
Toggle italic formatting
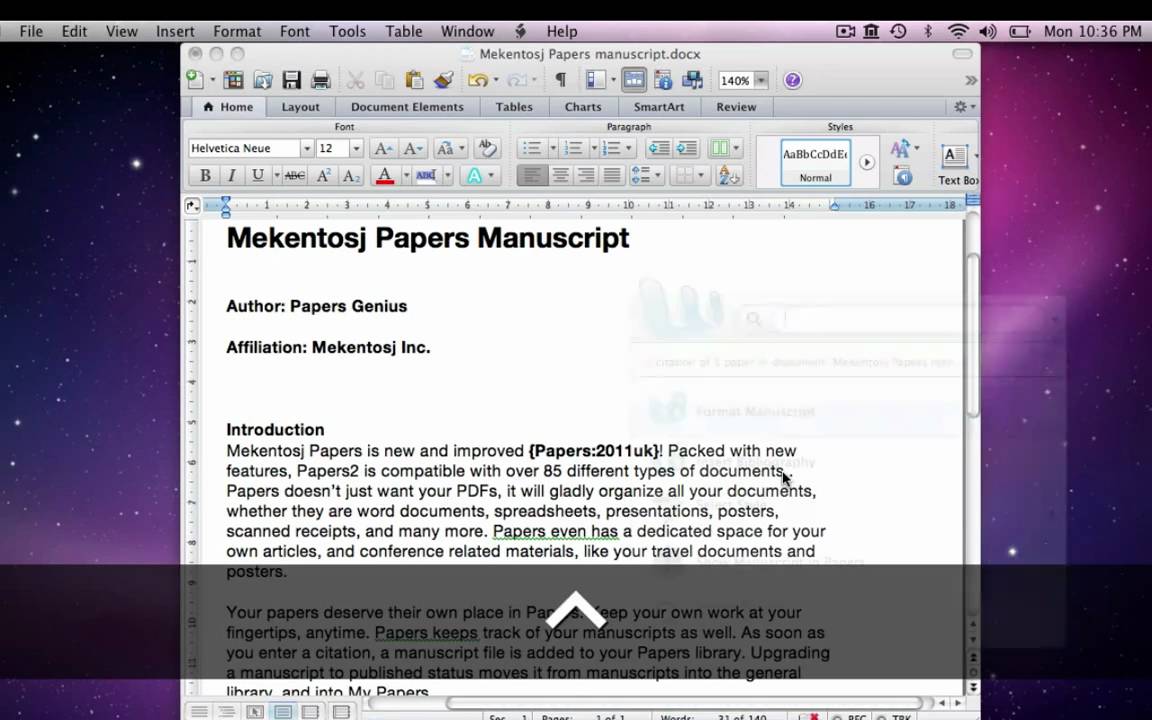click(231, 176)
